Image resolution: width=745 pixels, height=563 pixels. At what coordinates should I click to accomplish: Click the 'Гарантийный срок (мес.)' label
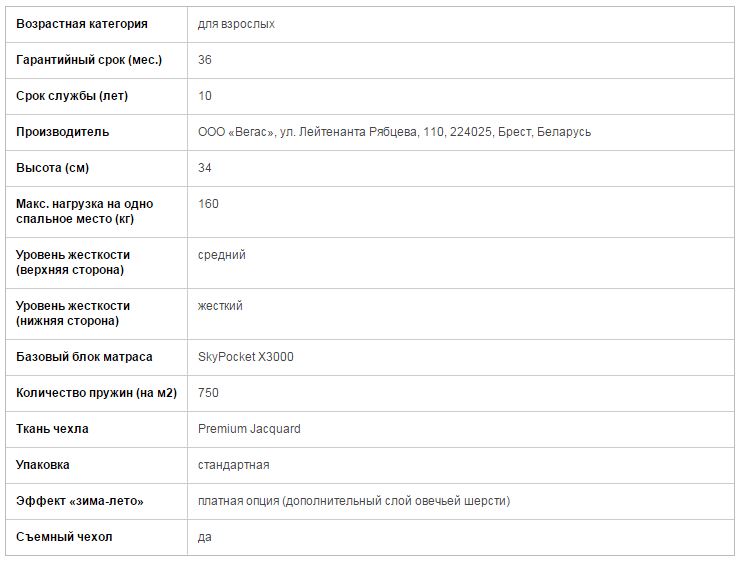(x=89, y=60)
